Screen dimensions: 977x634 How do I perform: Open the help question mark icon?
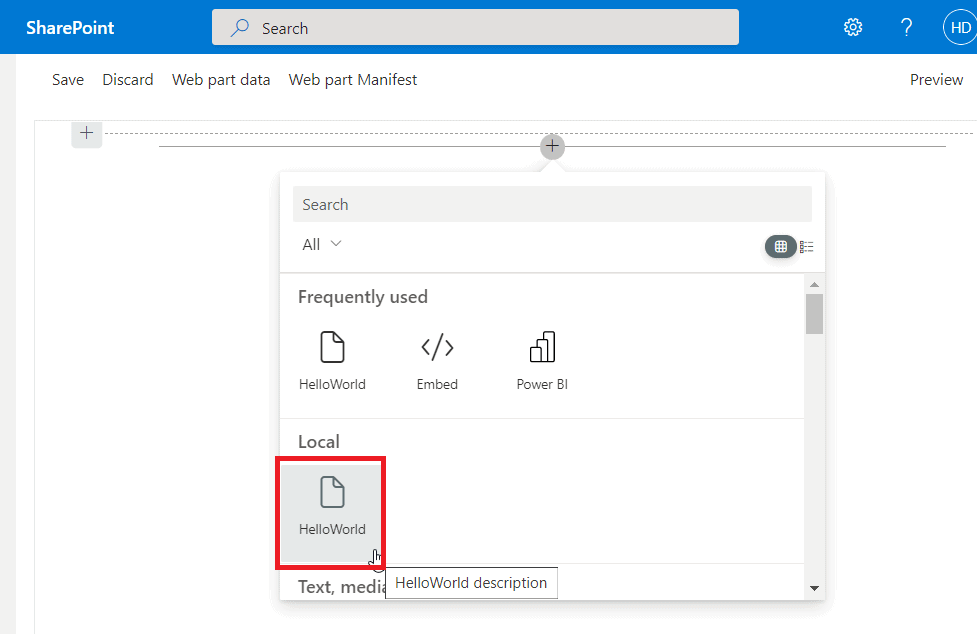[906, 27]
